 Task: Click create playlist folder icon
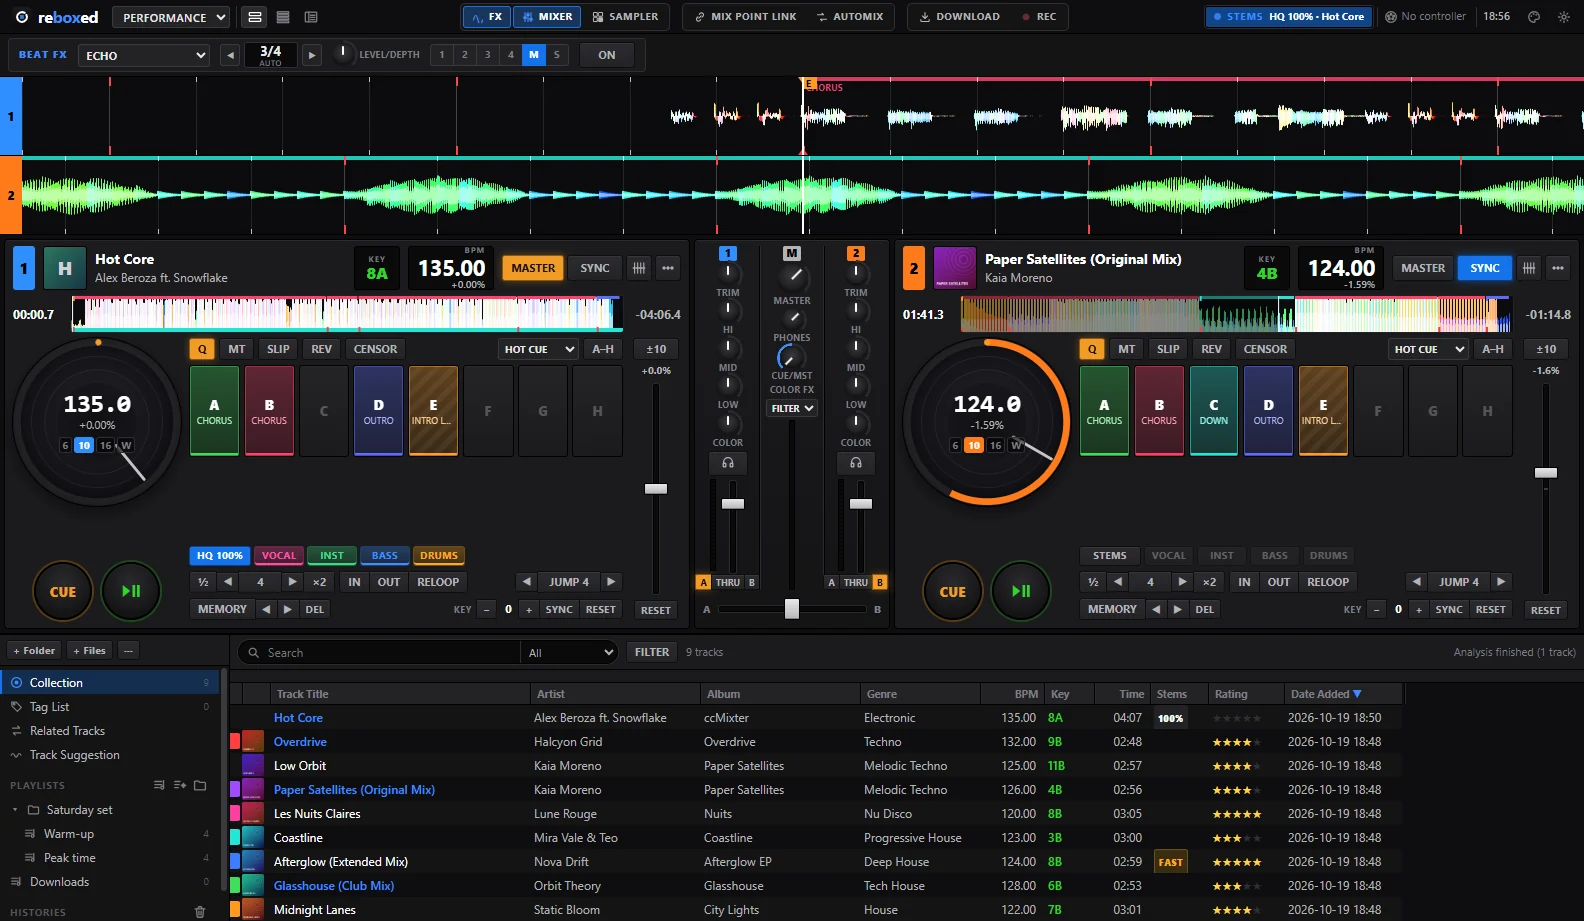(x=200, y=785)
